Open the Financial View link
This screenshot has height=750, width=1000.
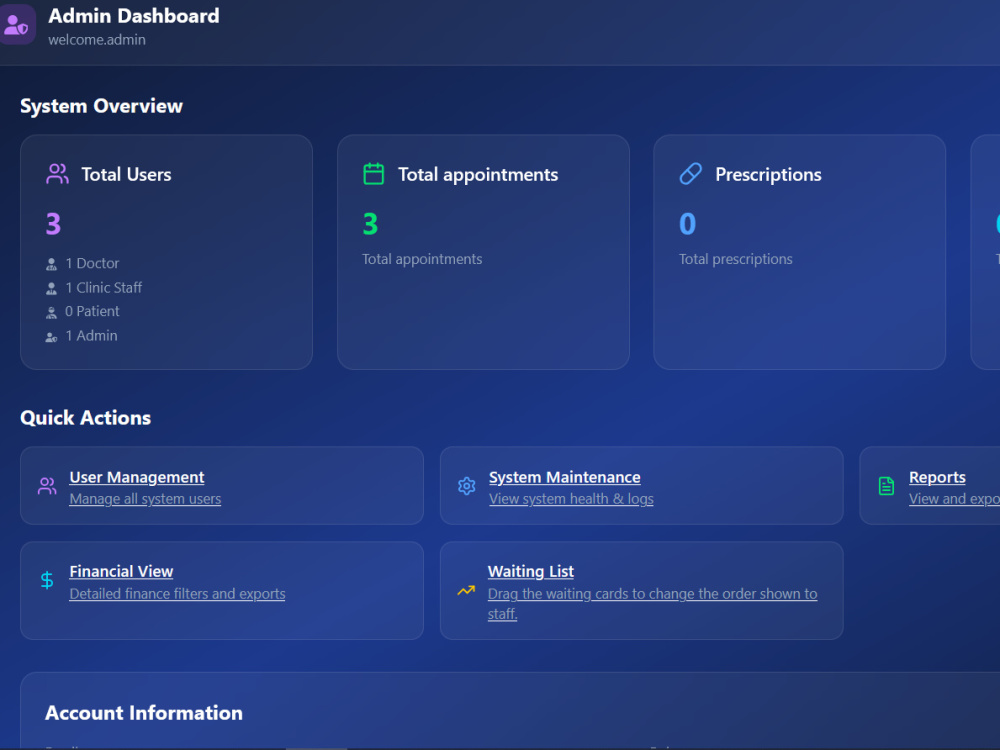click(121, 571)
